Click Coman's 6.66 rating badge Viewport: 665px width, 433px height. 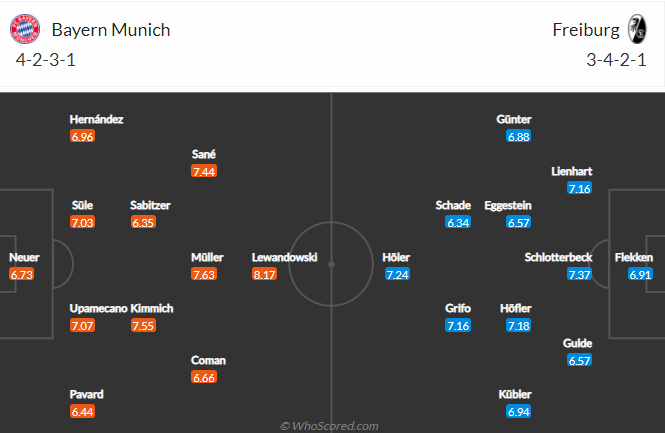204,377
